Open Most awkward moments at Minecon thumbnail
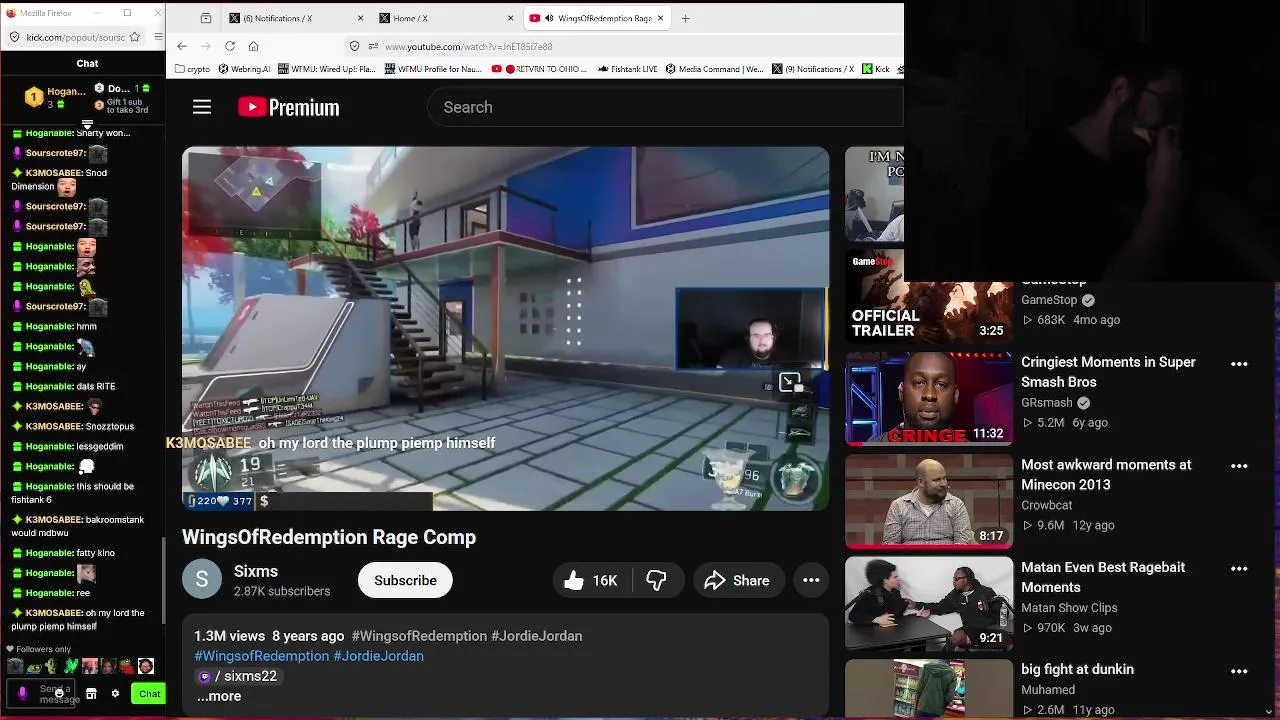This screenshot has width=1280, height=720. 929,501
